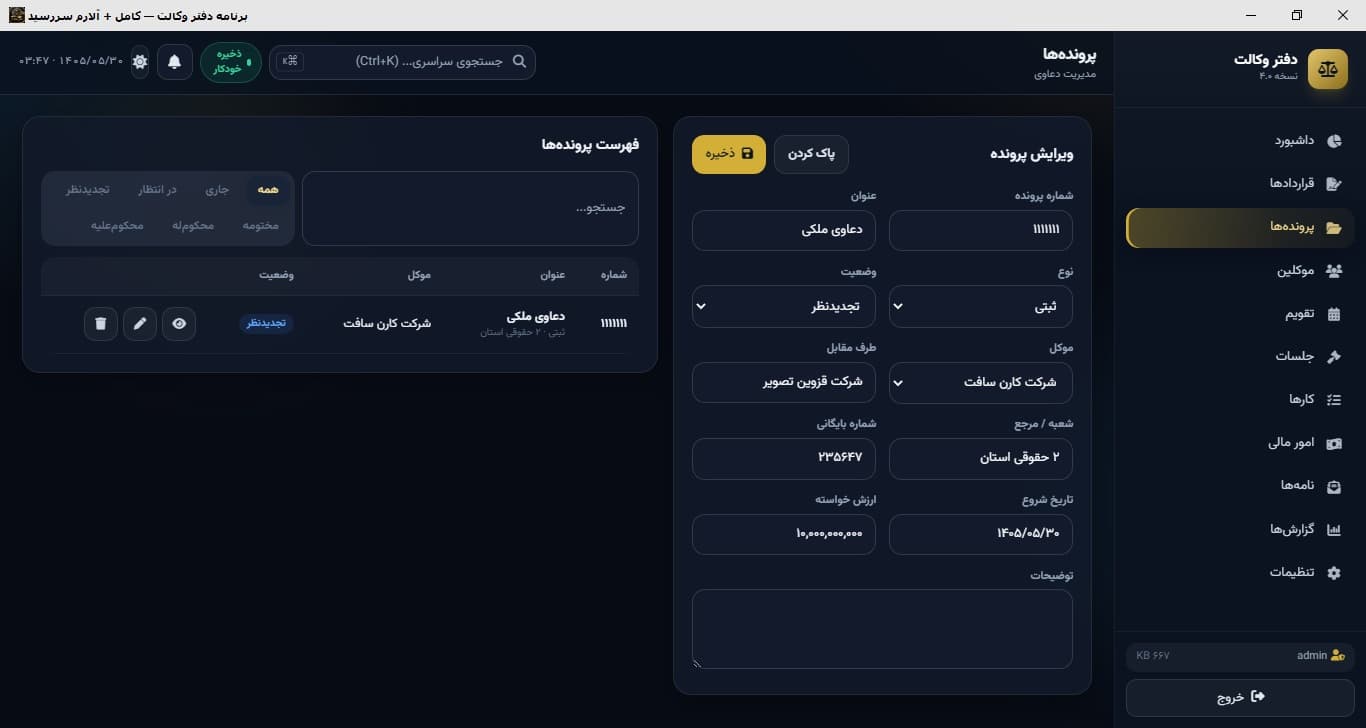Image resolution: width=1366 pixels, height=728 pixels.
Task: Delete the دعاوی ملکی case row
Action: pyautogui.click(x=101, y=324)
